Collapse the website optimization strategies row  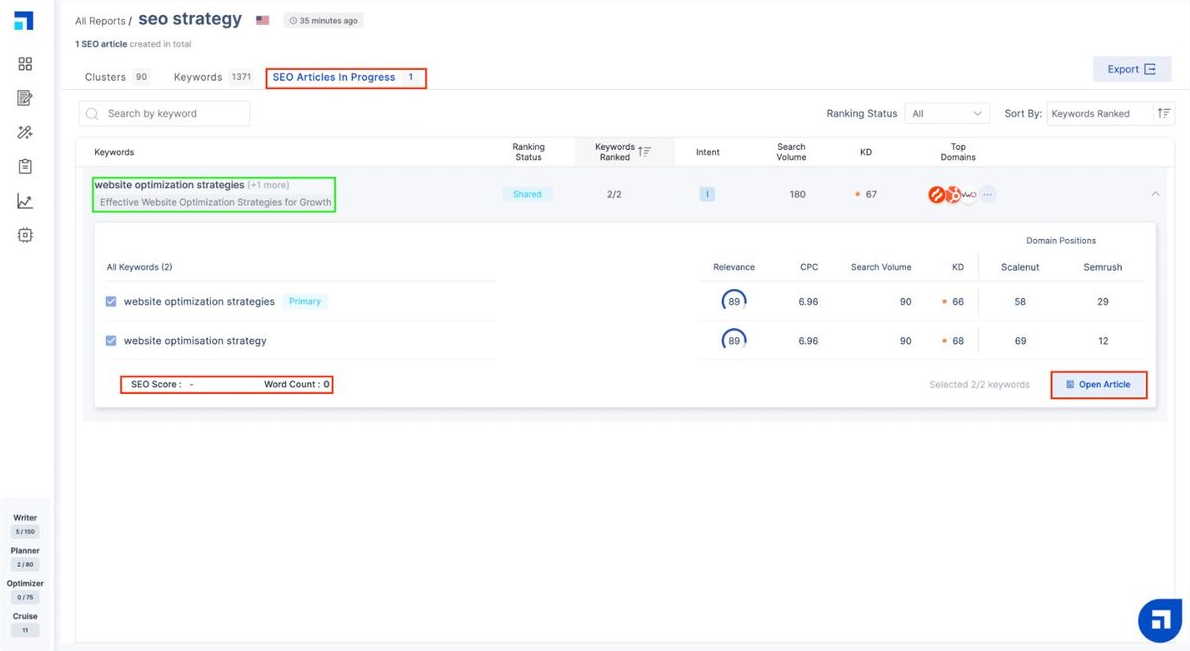[x=1155, y=194]
